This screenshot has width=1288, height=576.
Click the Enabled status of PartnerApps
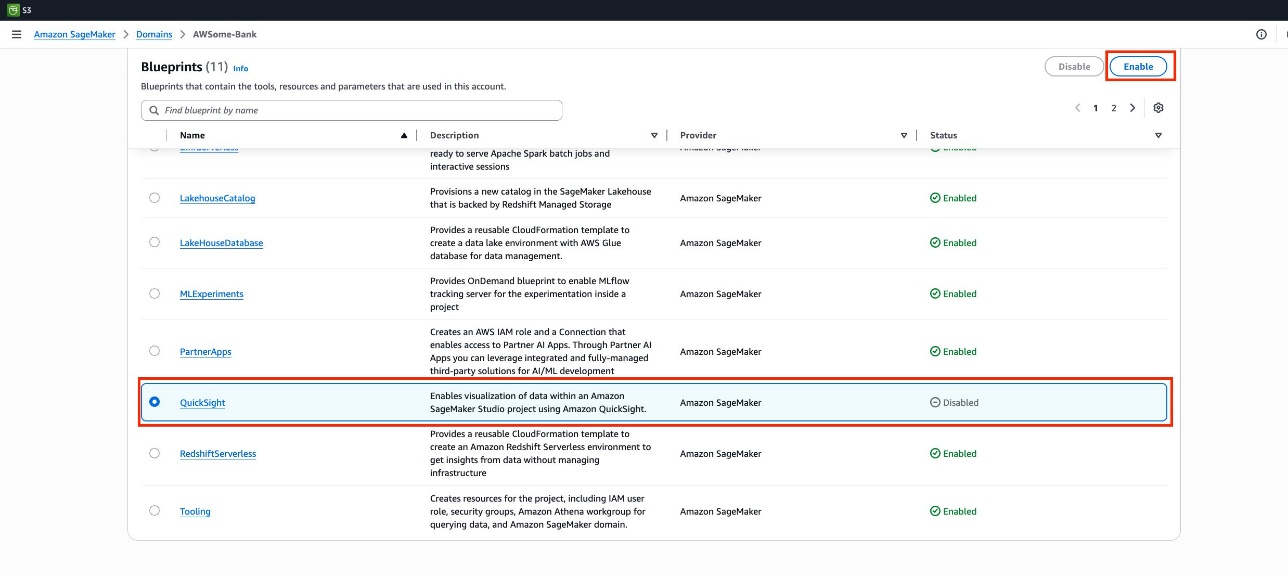pyautogui.click(x=953, y=352)
